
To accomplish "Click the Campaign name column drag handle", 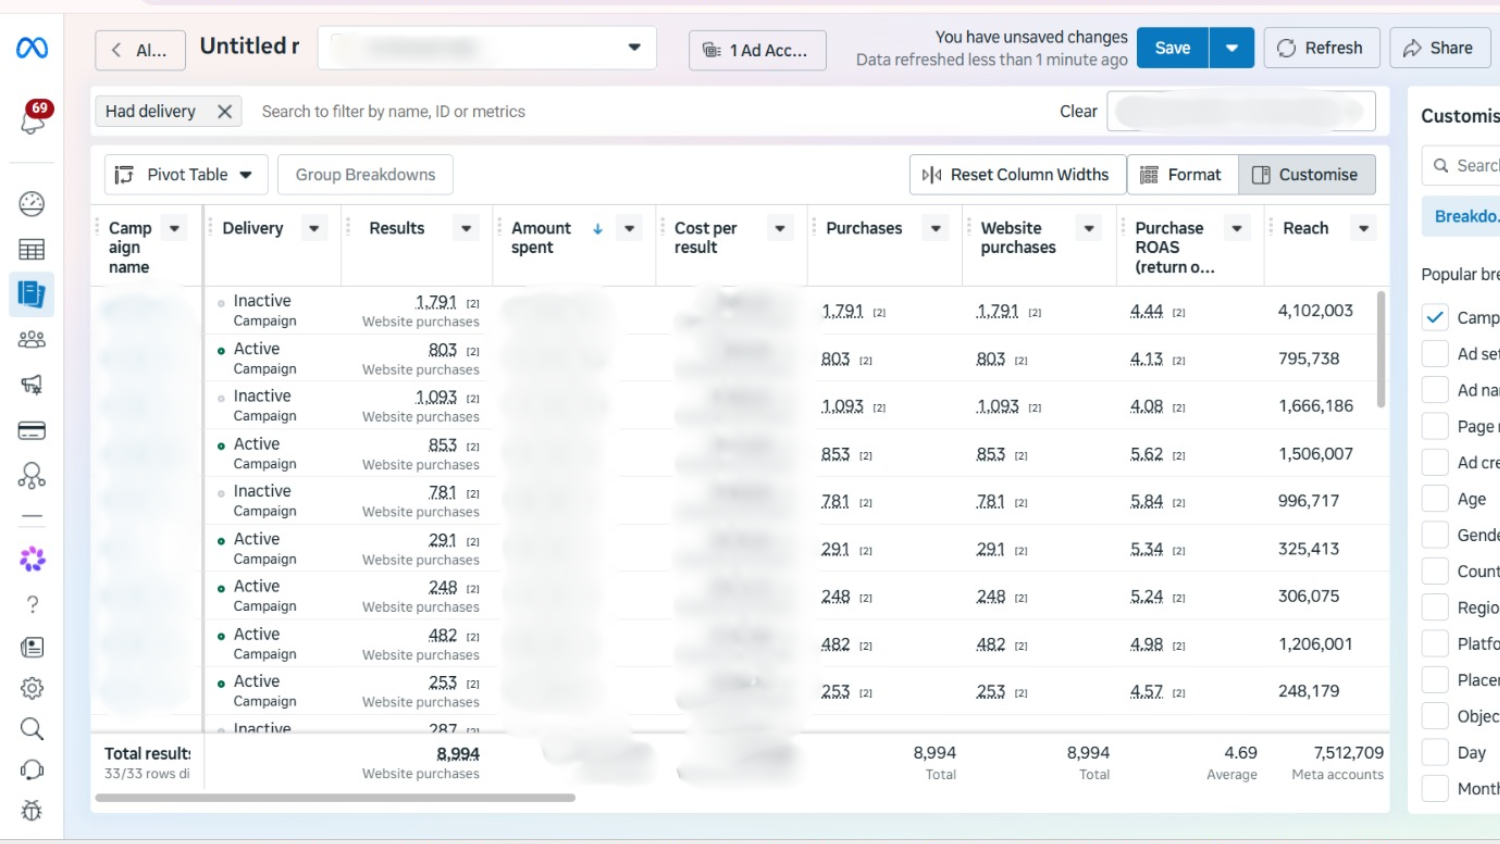I will (98, 228).
